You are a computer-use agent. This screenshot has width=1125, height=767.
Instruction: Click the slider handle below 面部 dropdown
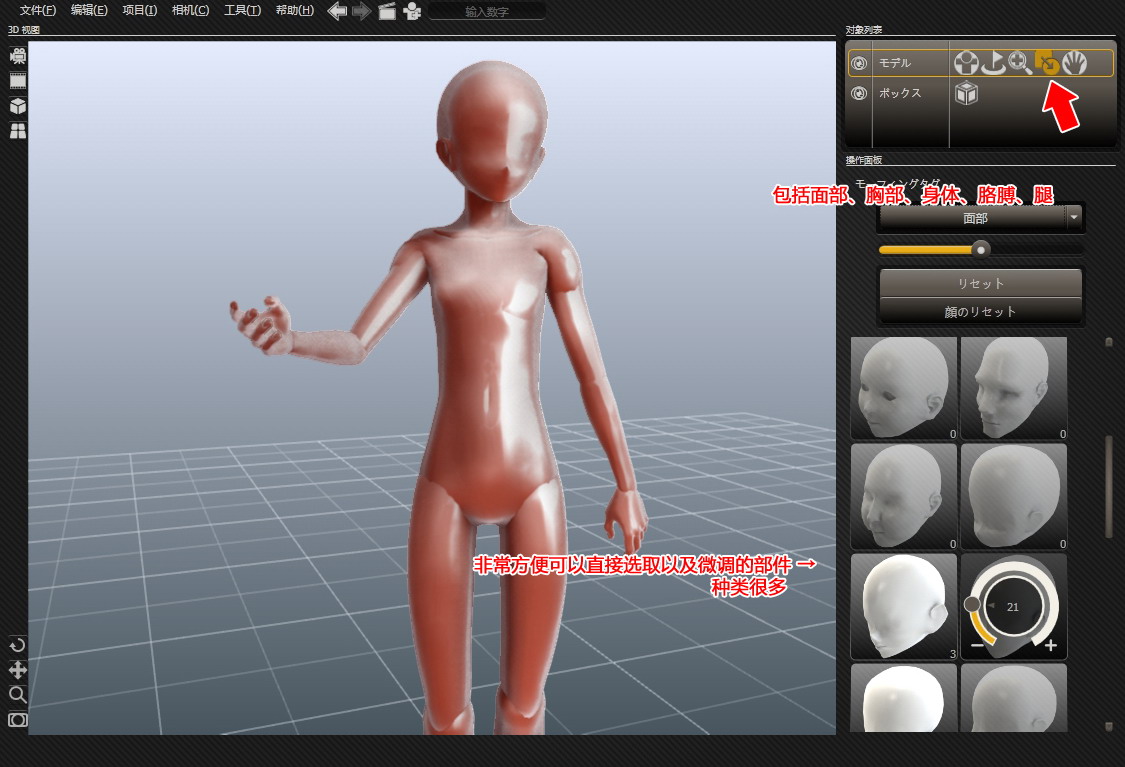pos(981,249)
